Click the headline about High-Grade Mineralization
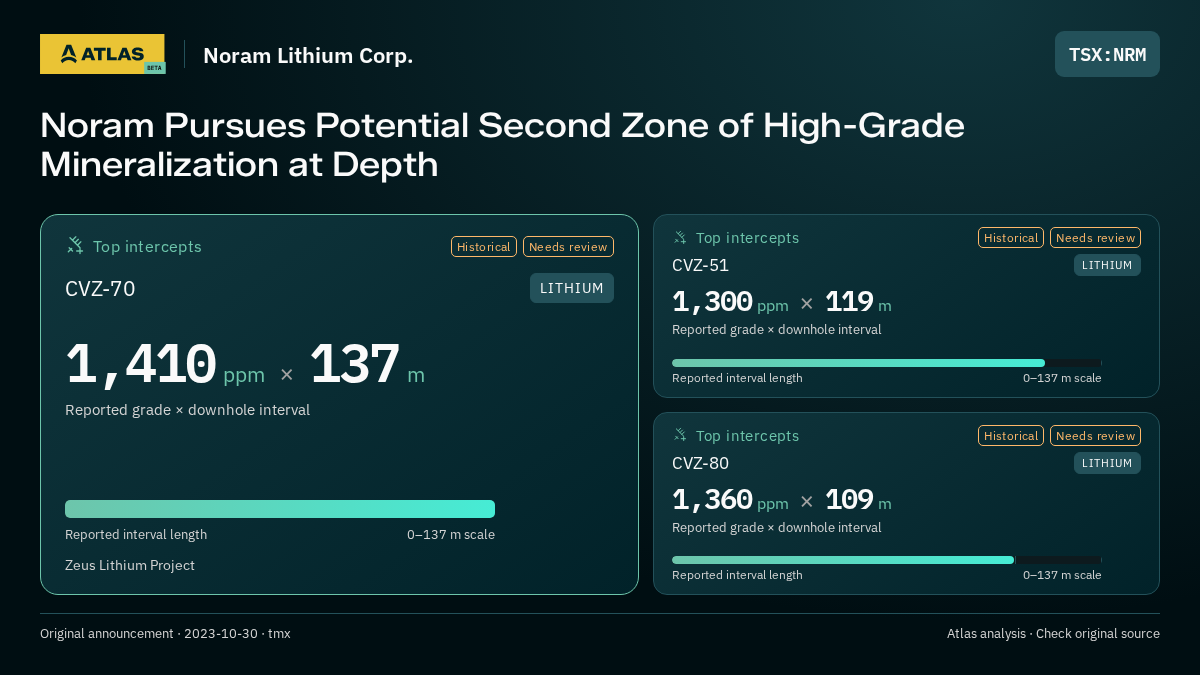This screenshot has height=675, width=1200. click(502, 145)
